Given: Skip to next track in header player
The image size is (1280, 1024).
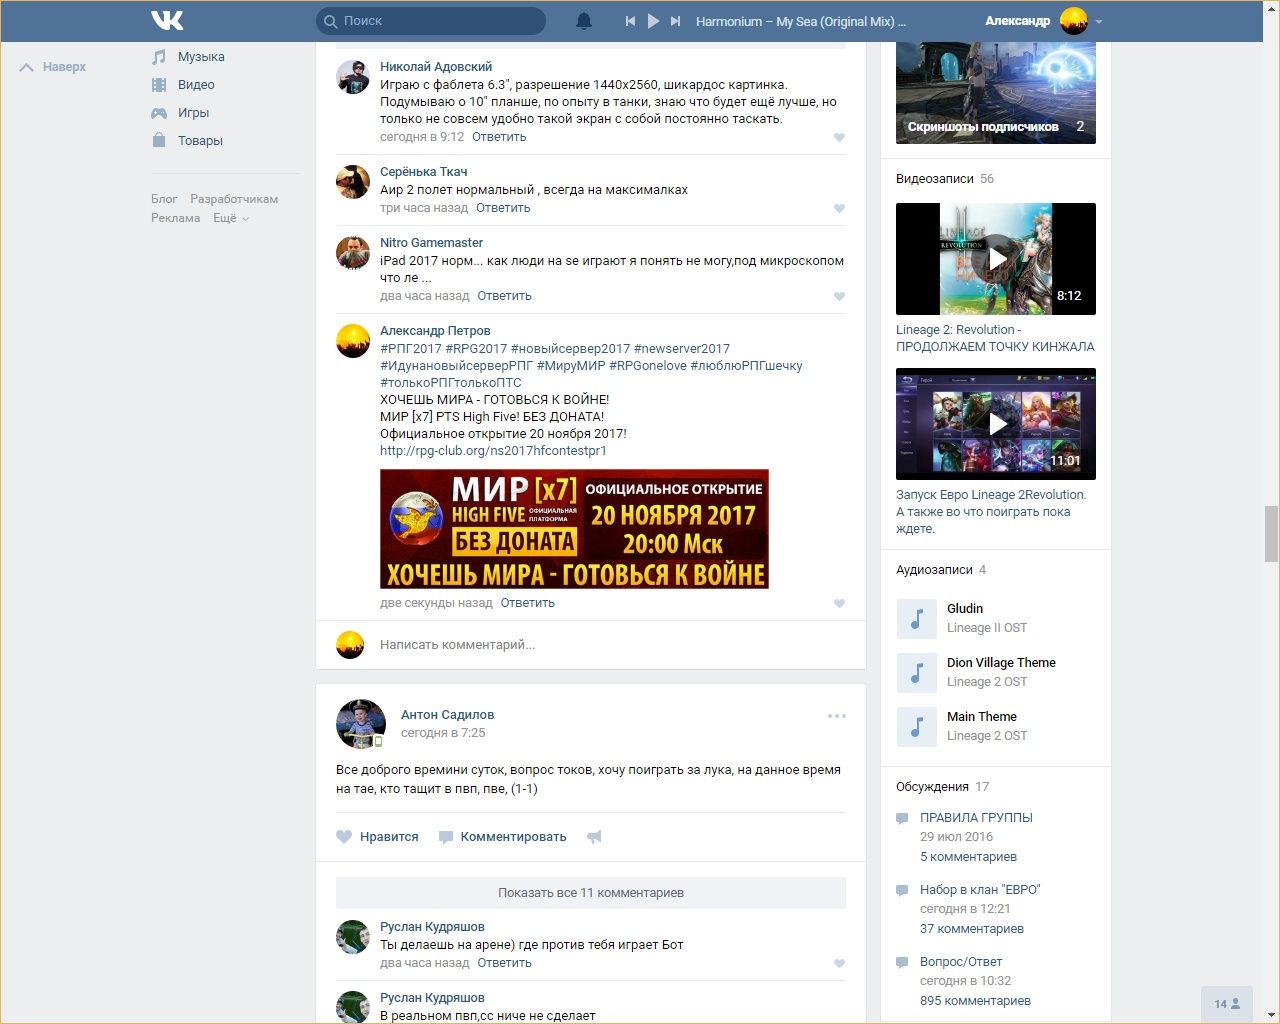Looking at the screenshot, I should (676, 21).
